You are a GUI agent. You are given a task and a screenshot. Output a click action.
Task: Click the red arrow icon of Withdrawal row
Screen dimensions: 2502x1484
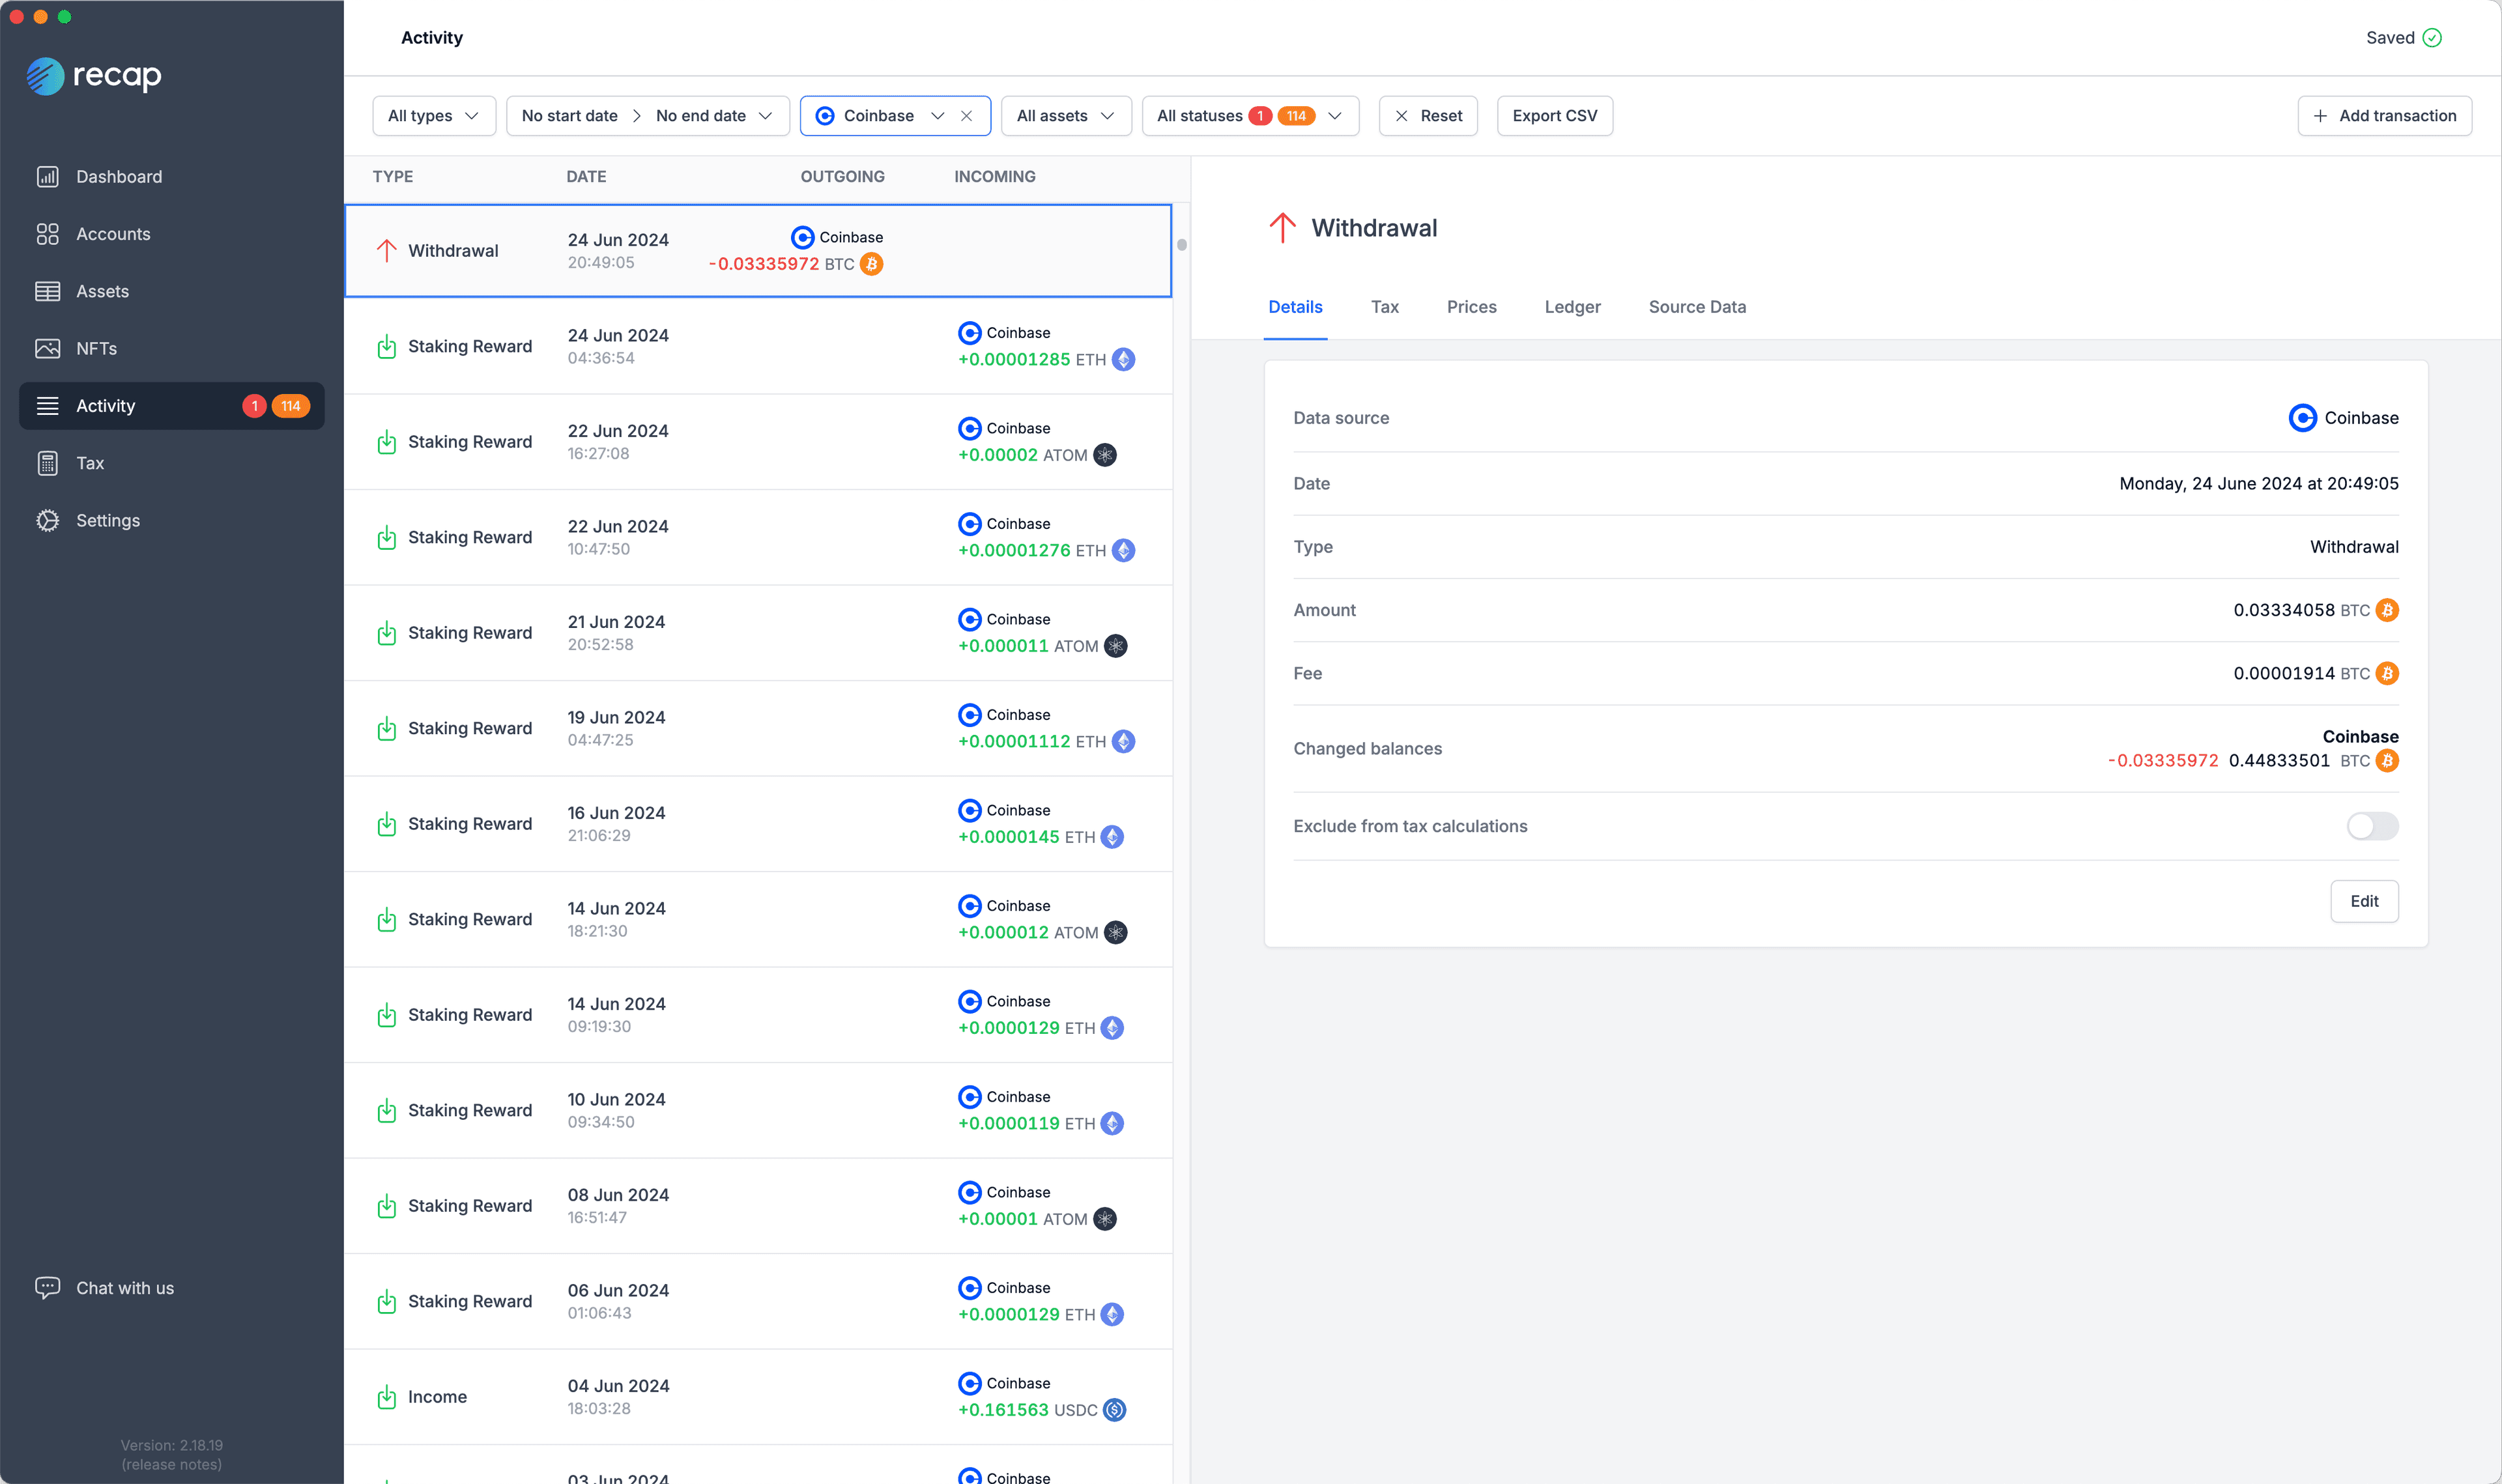[387, 250]
